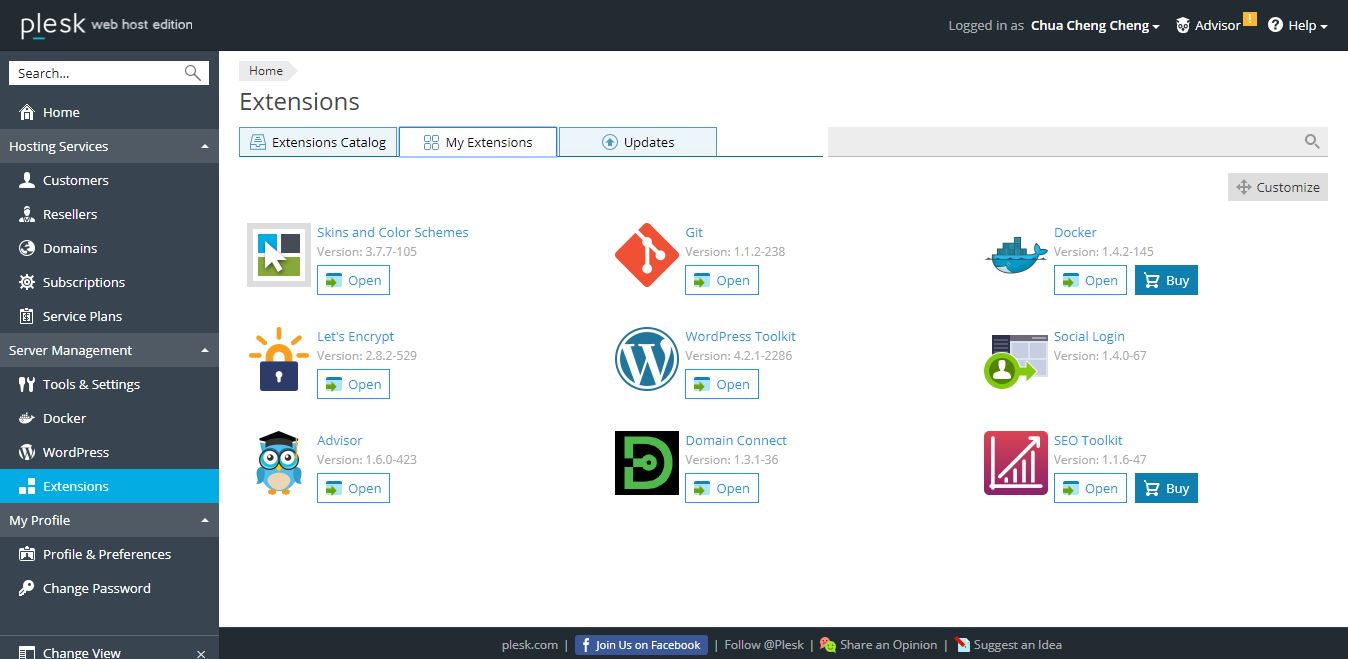The width and height of the screenshot is (1348, 659).
Task: Click the plesk.com footer link
Action: [530, 645]
